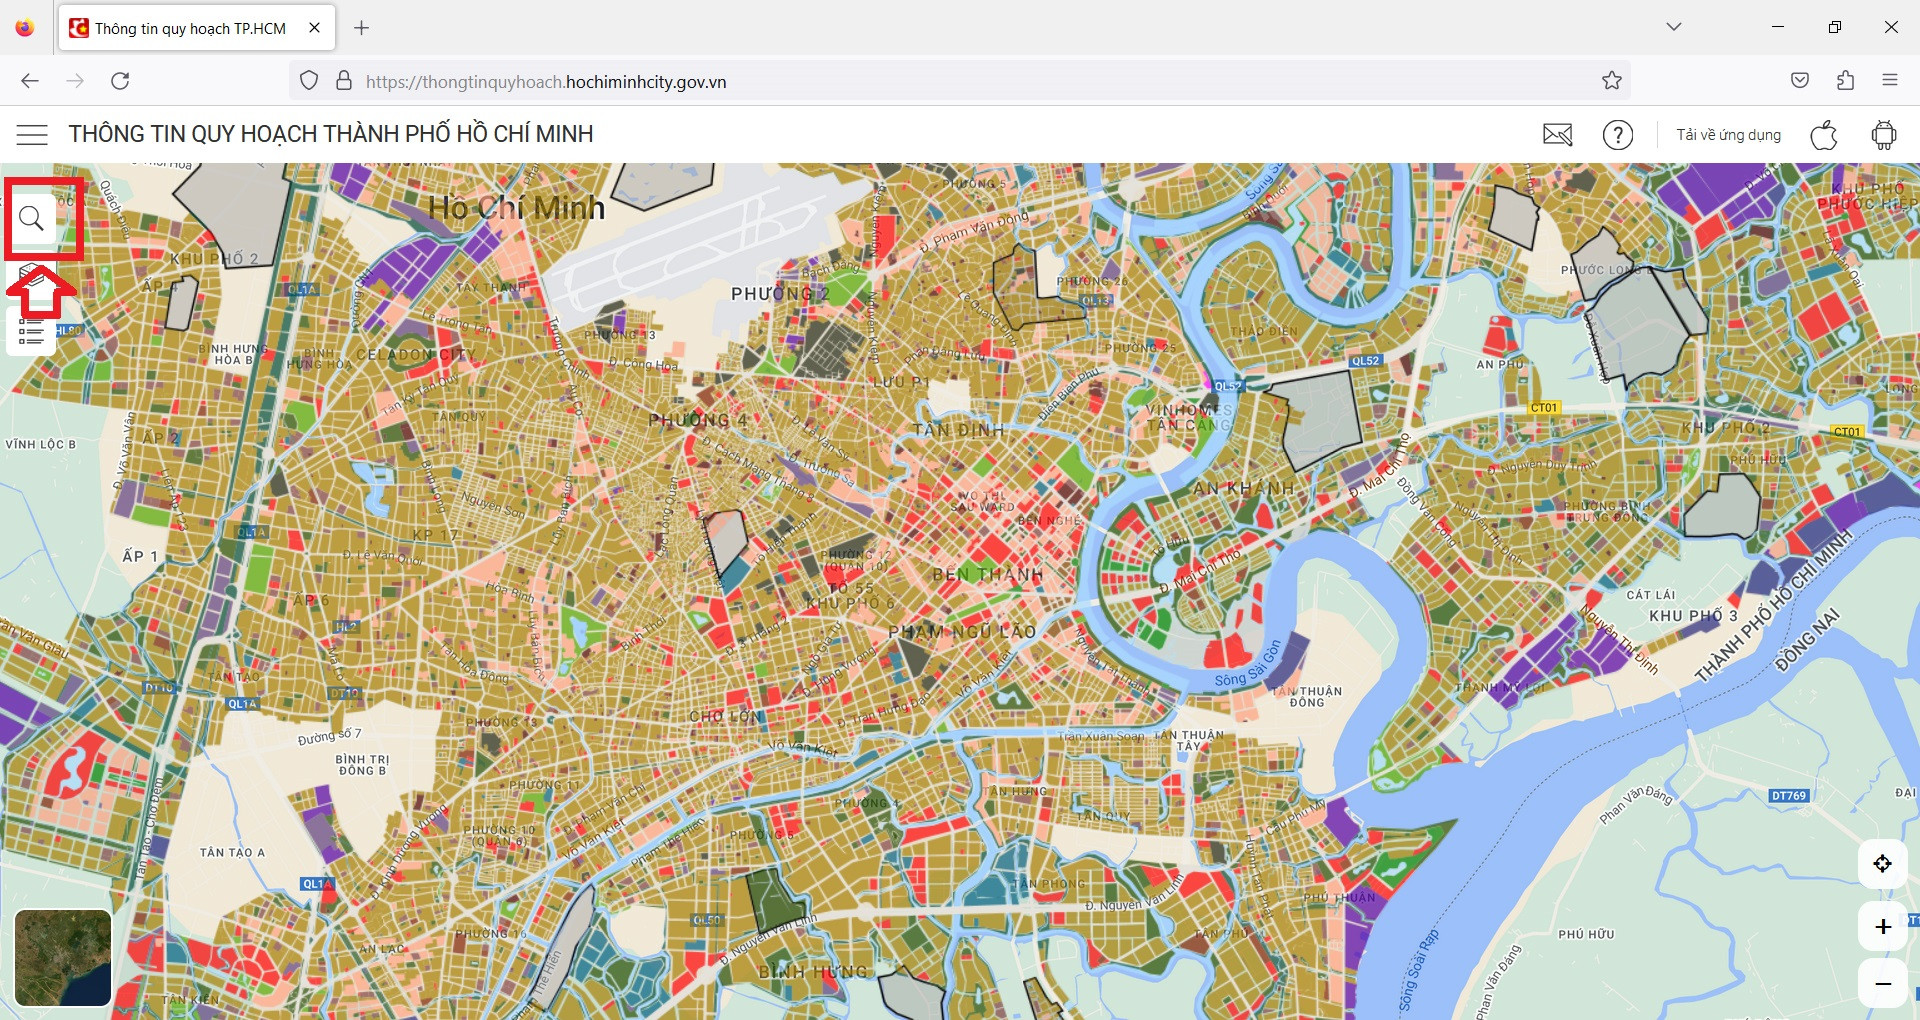Select the Thông tin quy hoạch TP.HCM tab
Image resolution: width=1920 pixels, height=1020 pixels.
[x=190, y=28]
